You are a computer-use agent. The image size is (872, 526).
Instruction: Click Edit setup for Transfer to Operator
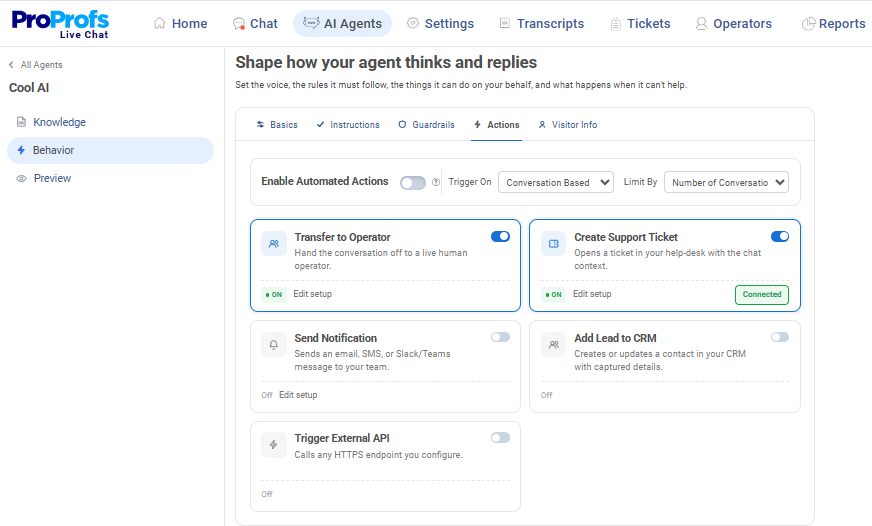(313, 294)
